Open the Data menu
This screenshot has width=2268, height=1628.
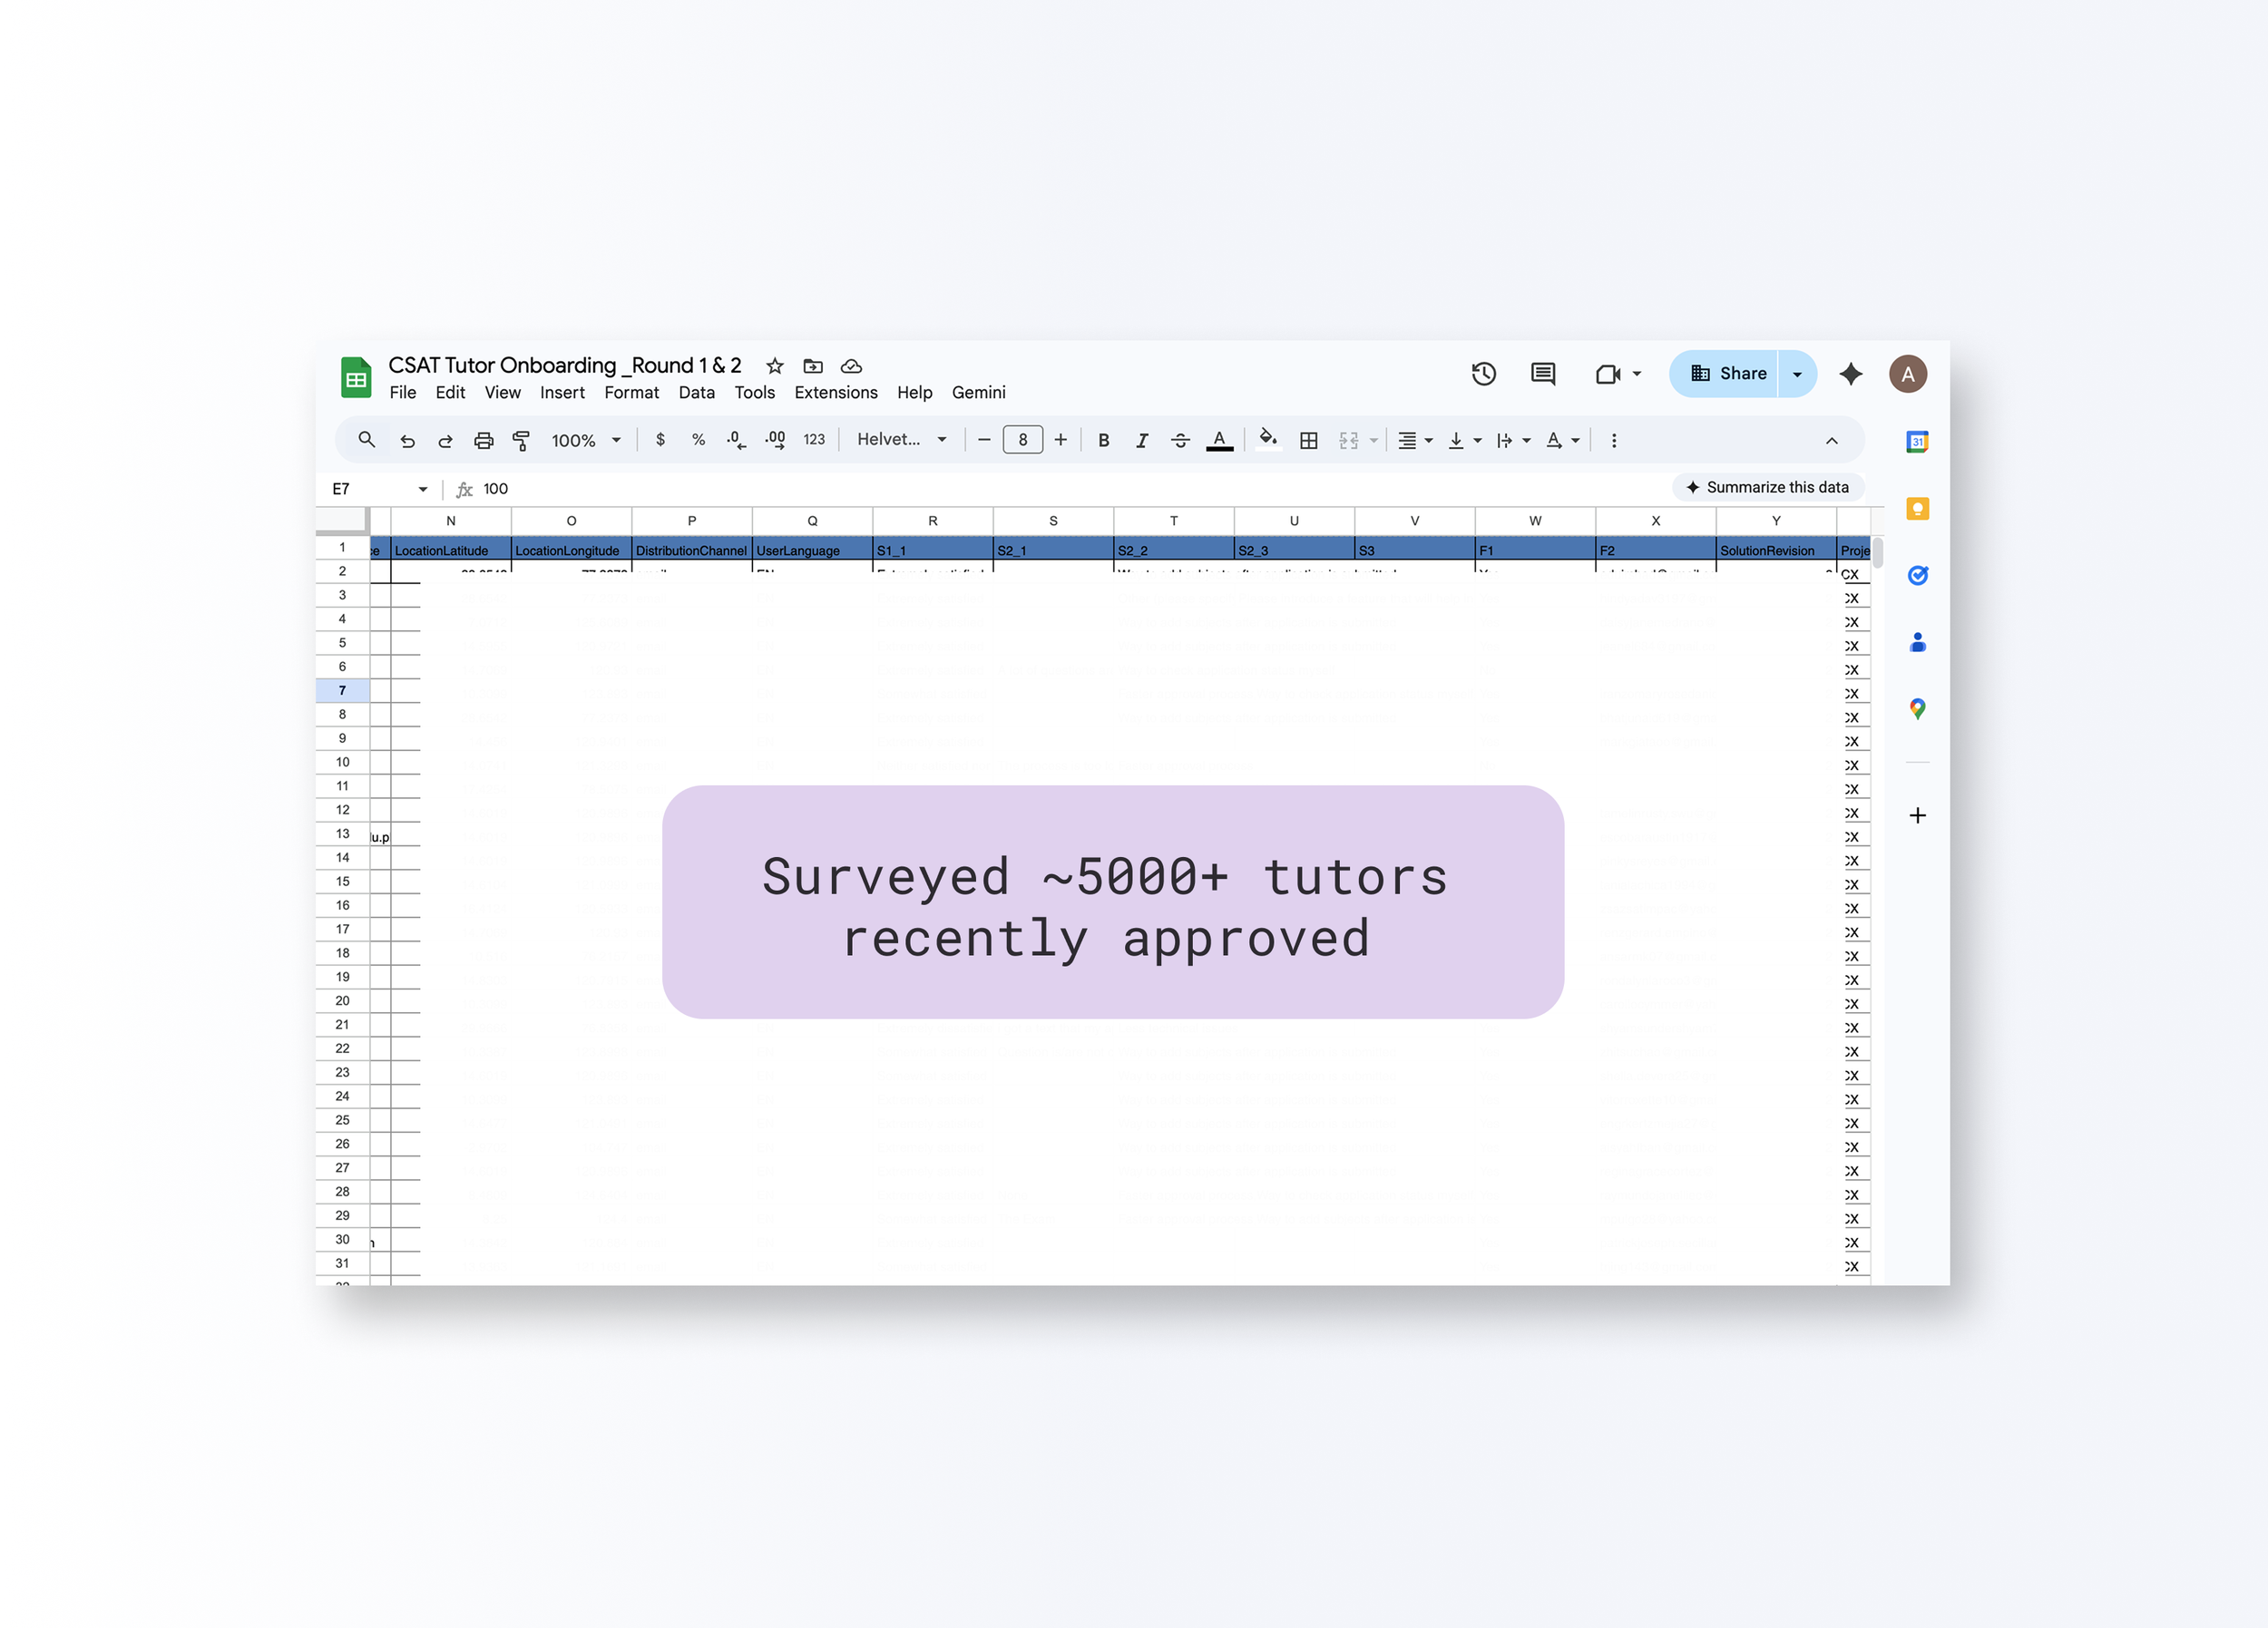(696, 392)
